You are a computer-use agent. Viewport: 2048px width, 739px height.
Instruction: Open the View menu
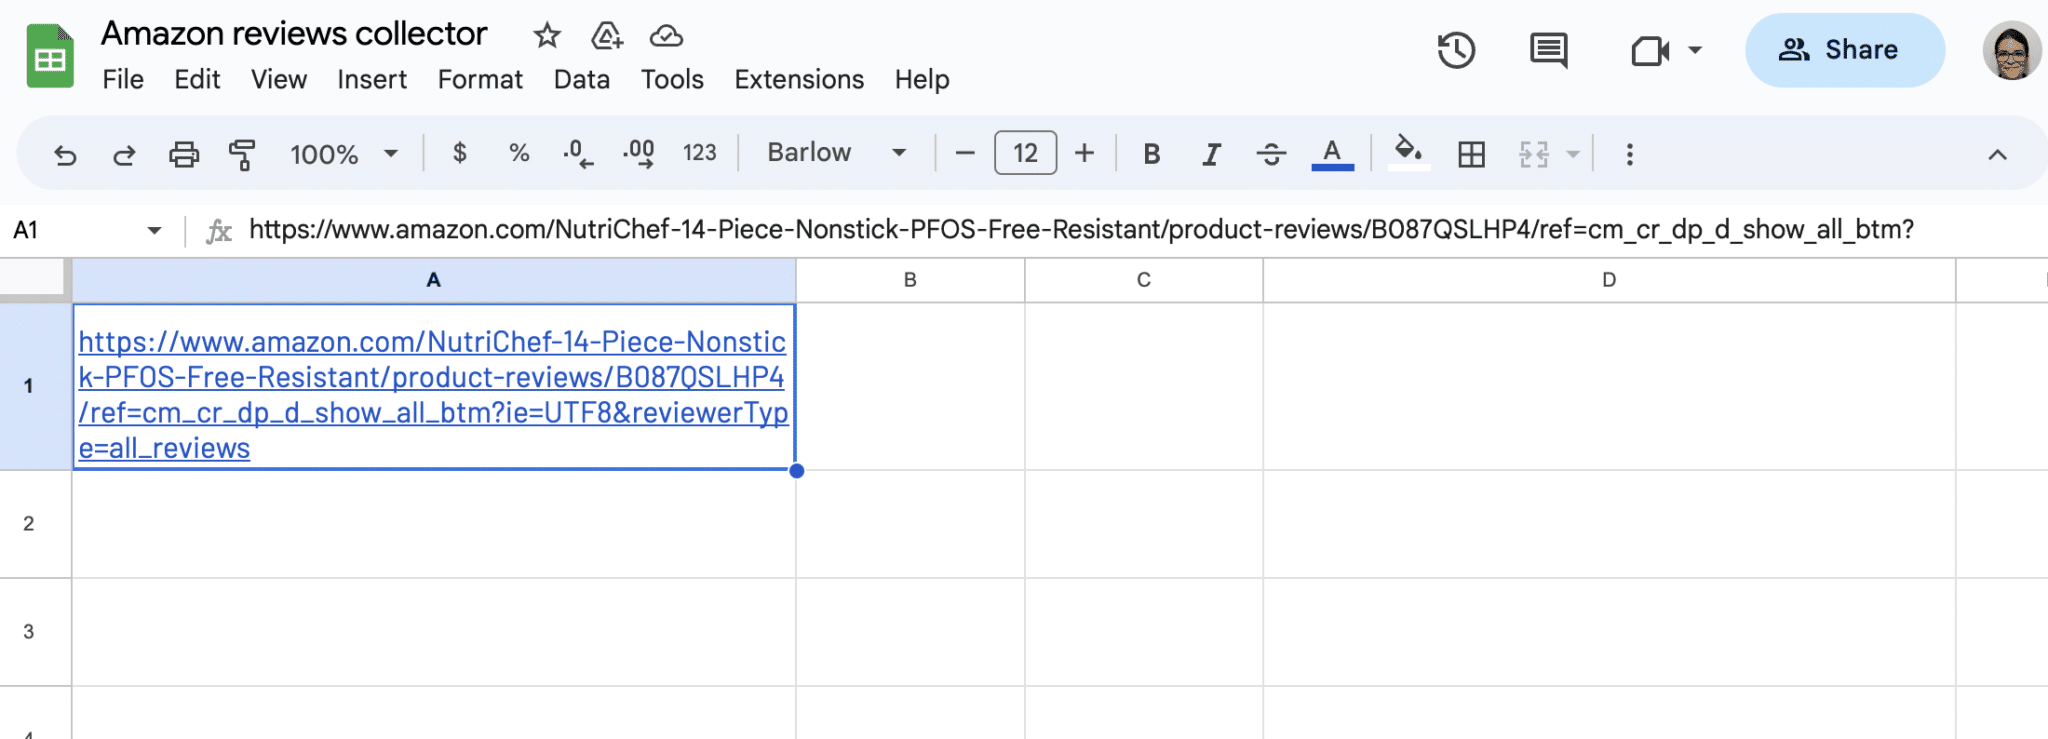[x=279, y=79]
